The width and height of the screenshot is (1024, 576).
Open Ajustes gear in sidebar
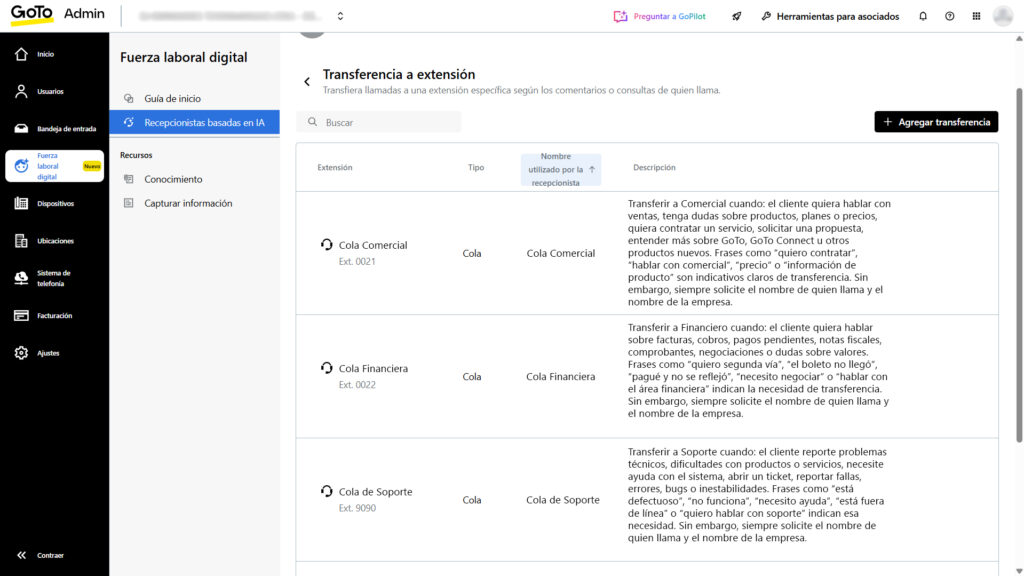(22, 353)
